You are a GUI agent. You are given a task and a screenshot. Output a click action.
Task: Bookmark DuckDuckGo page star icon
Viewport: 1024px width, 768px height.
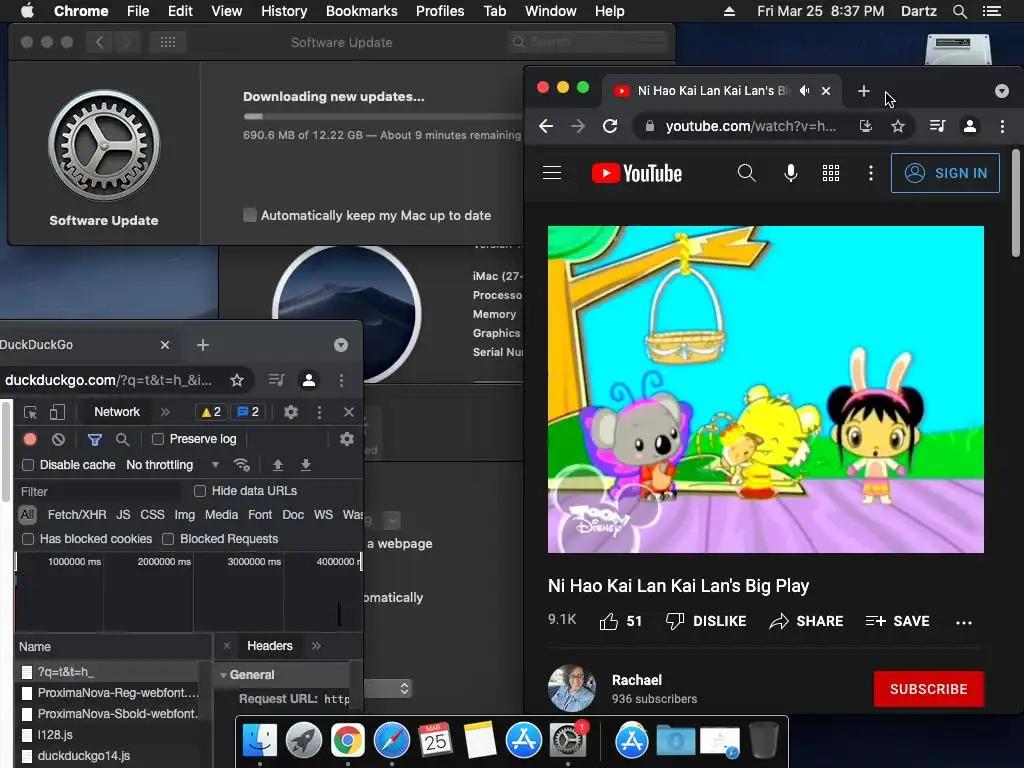pos(236,380)
